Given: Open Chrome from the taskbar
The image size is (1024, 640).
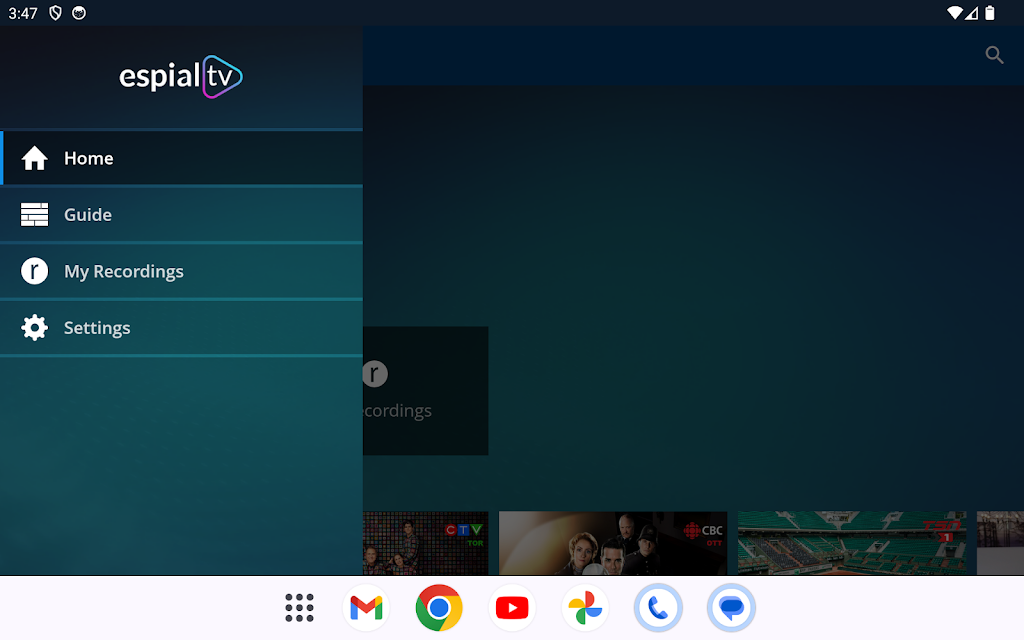Looking at the screenshot, I should (x=439, y=607).
